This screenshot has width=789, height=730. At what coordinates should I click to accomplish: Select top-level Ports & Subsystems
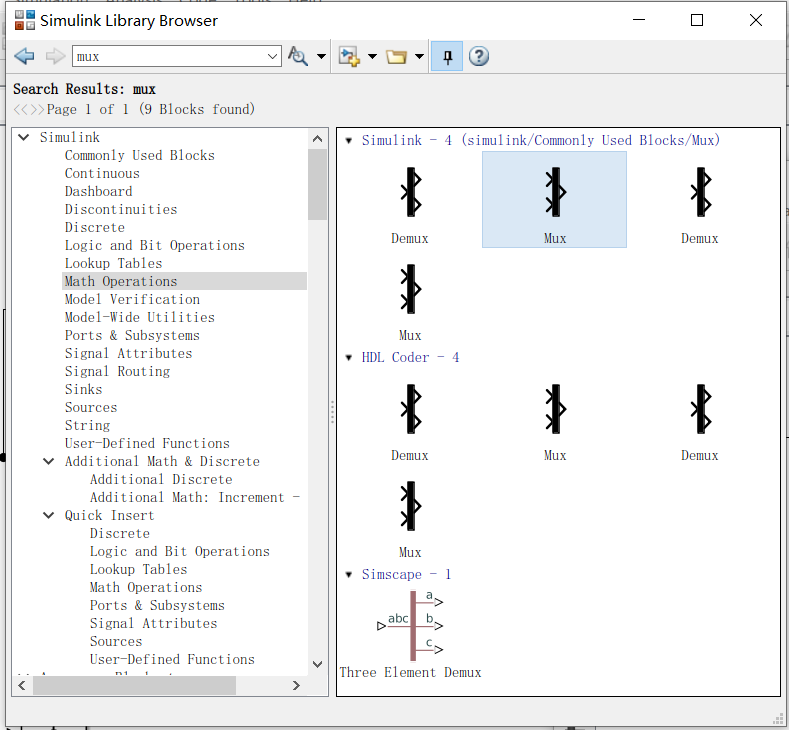coord(132,336)
